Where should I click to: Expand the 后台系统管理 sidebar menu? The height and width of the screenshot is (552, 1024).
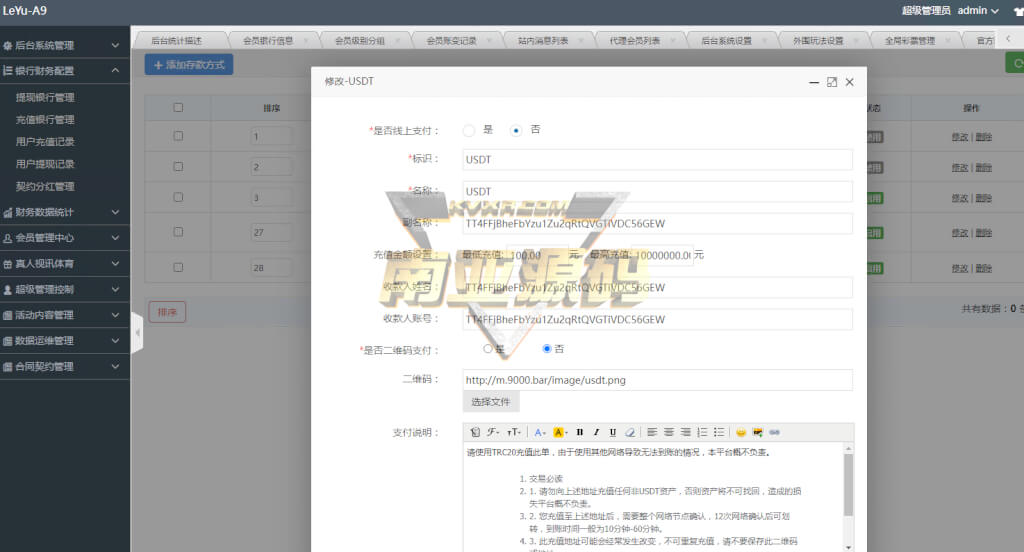pos(65,45)
